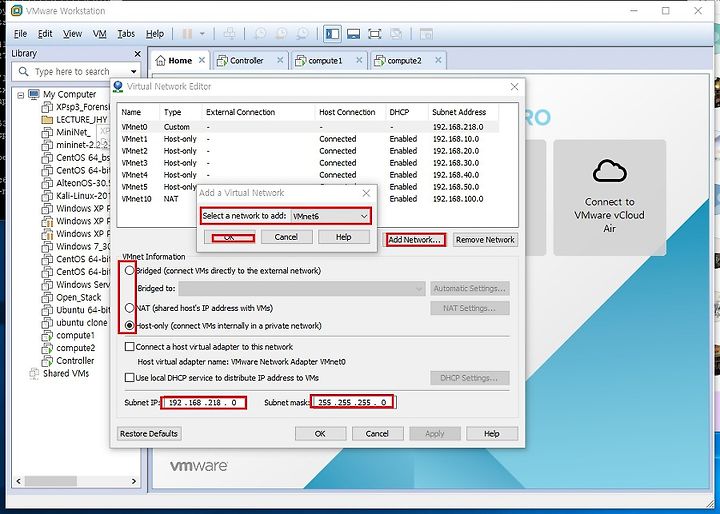
Task: Close the Home tab with its X
Action: click(202, 60)
